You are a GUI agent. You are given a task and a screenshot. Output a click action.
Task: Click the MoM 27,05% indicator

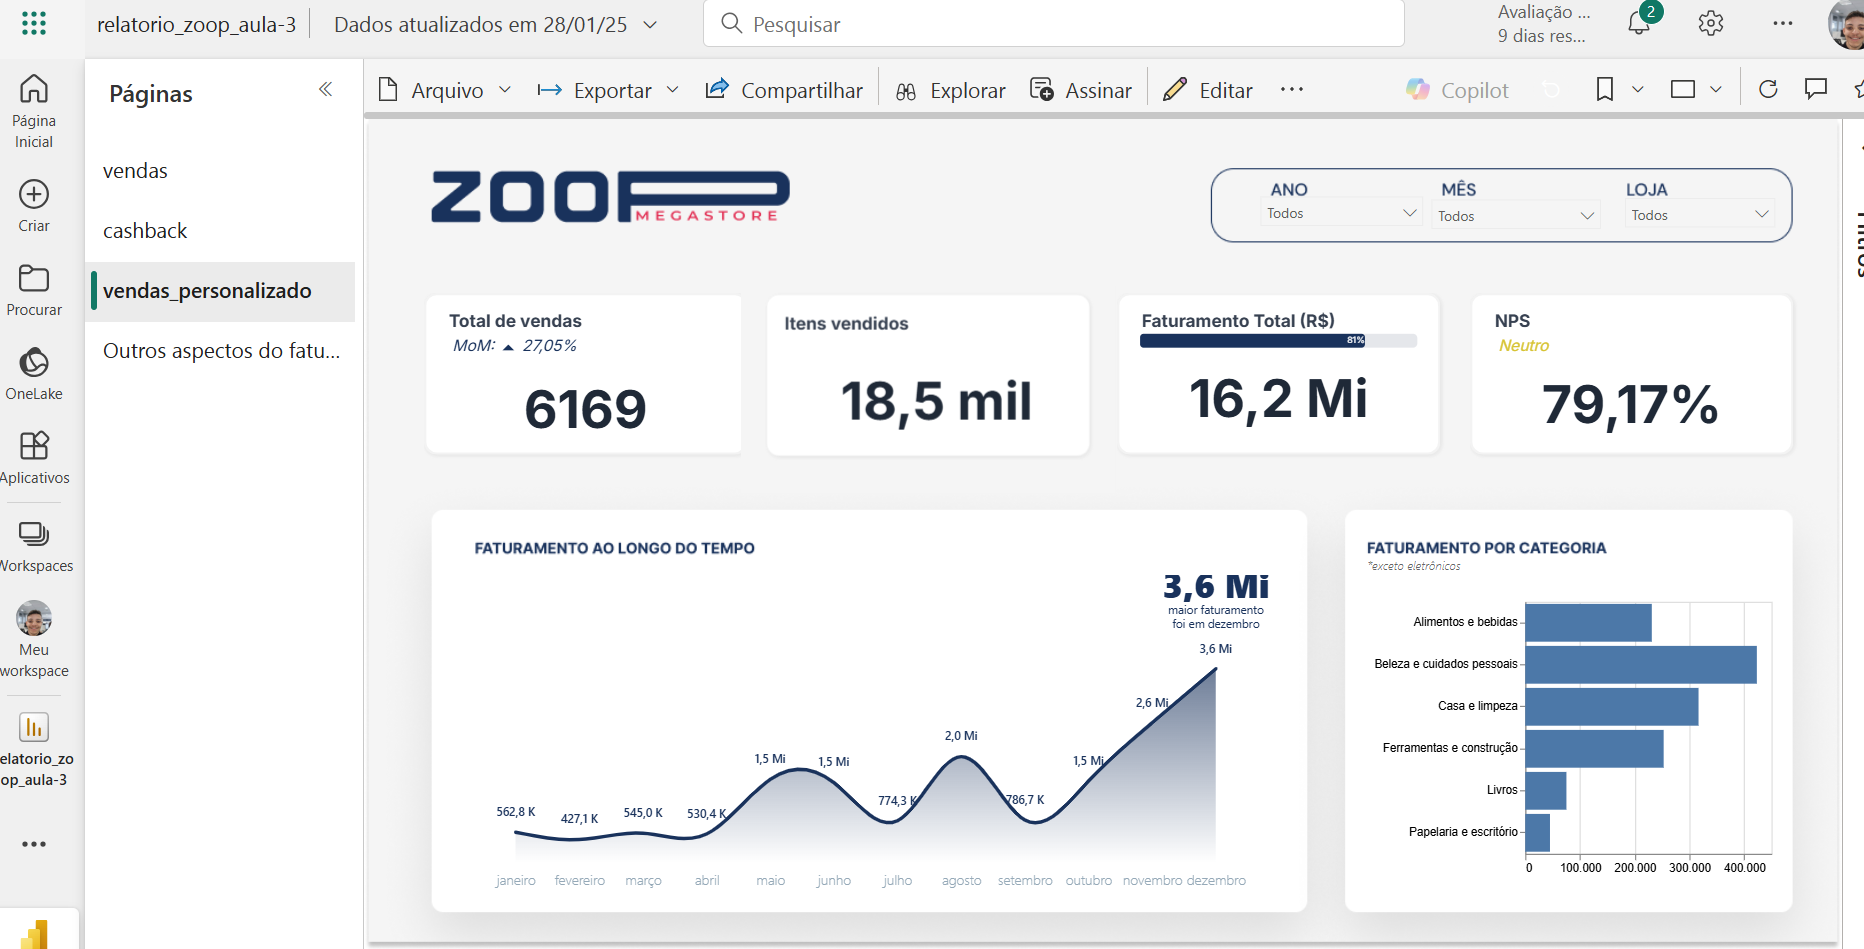click(x=515, y=346)
